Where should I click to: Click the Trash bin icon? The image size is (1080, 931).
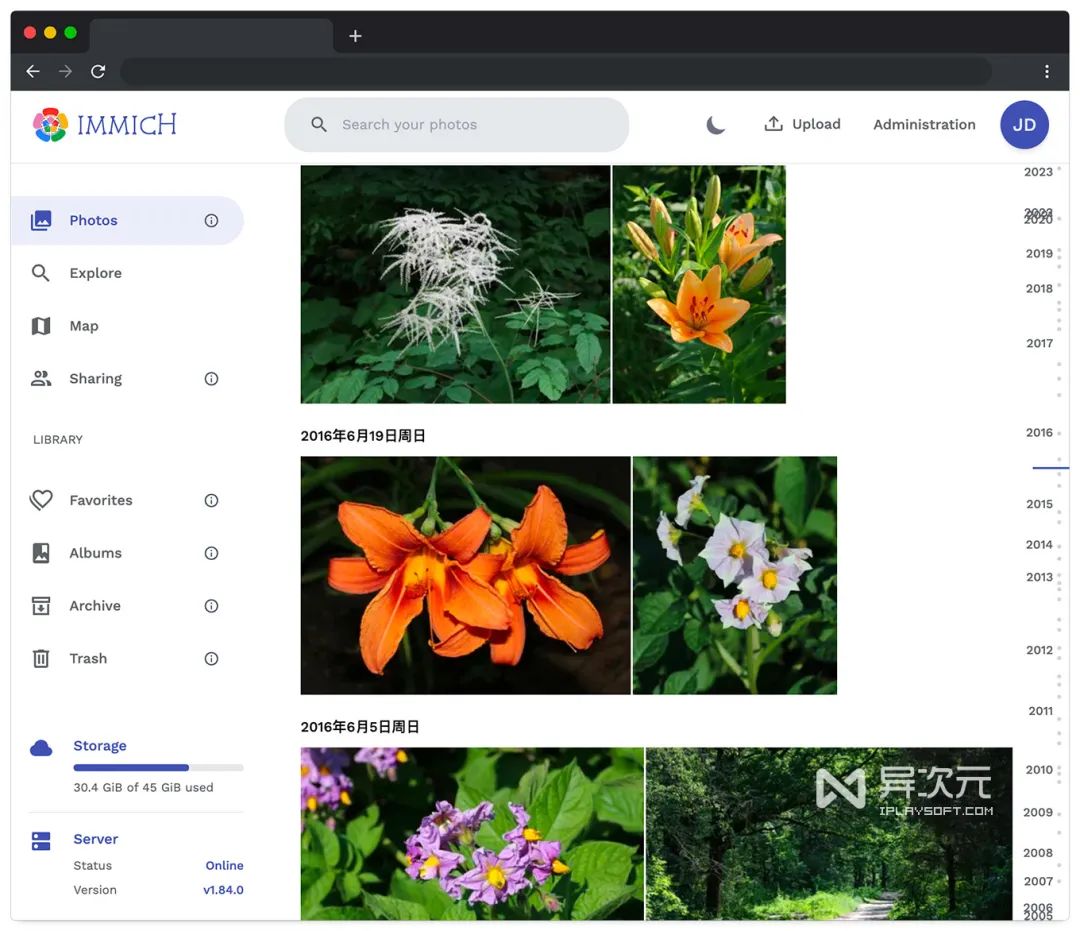[41, 659]
